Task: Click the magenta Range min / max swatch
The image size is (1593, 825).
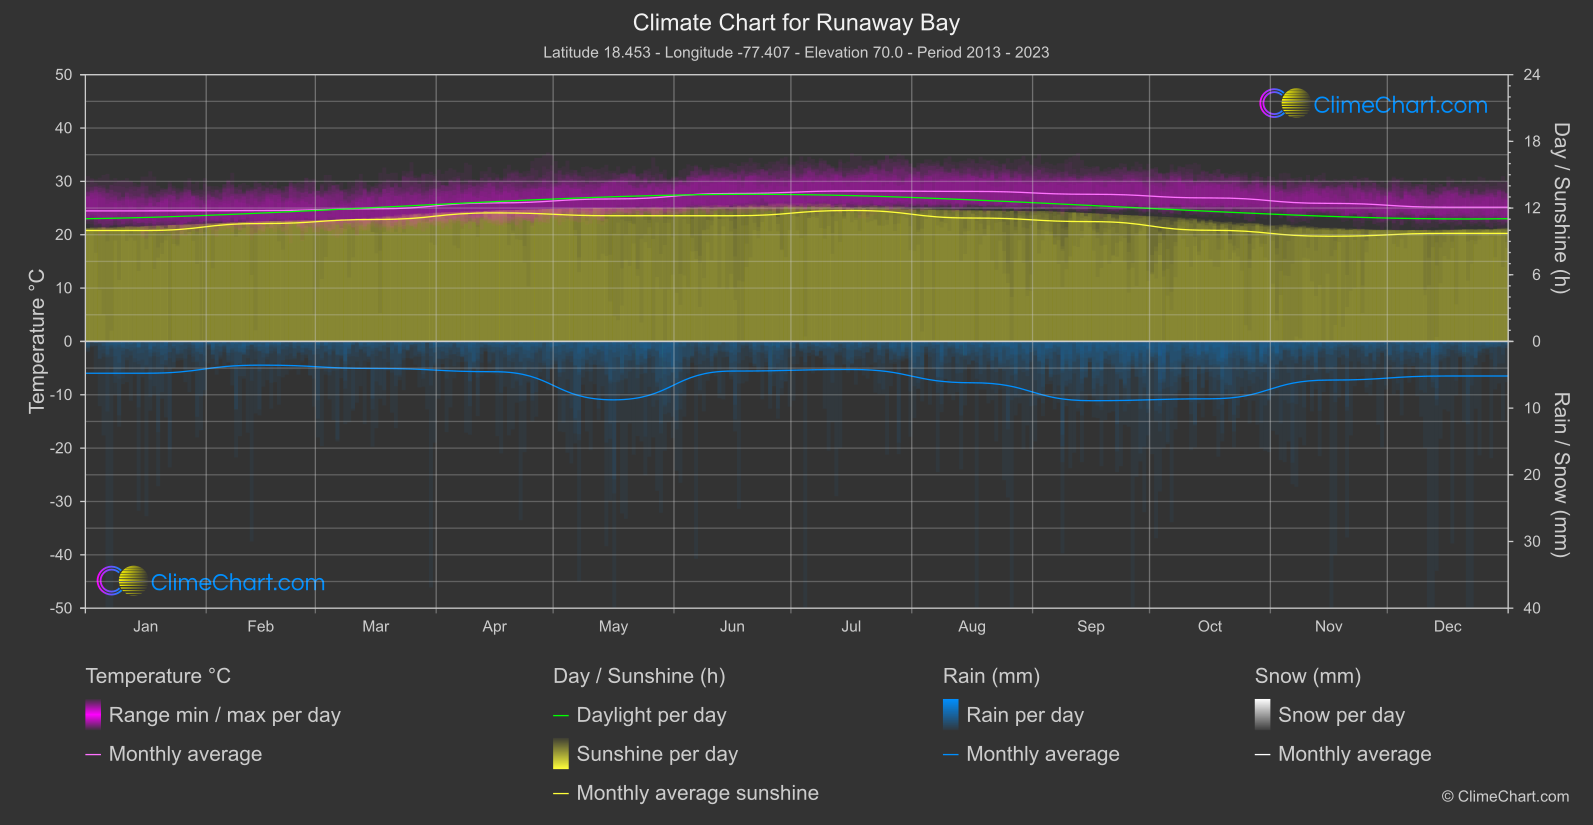Action: pyautogui.click(x=93, y=715)
